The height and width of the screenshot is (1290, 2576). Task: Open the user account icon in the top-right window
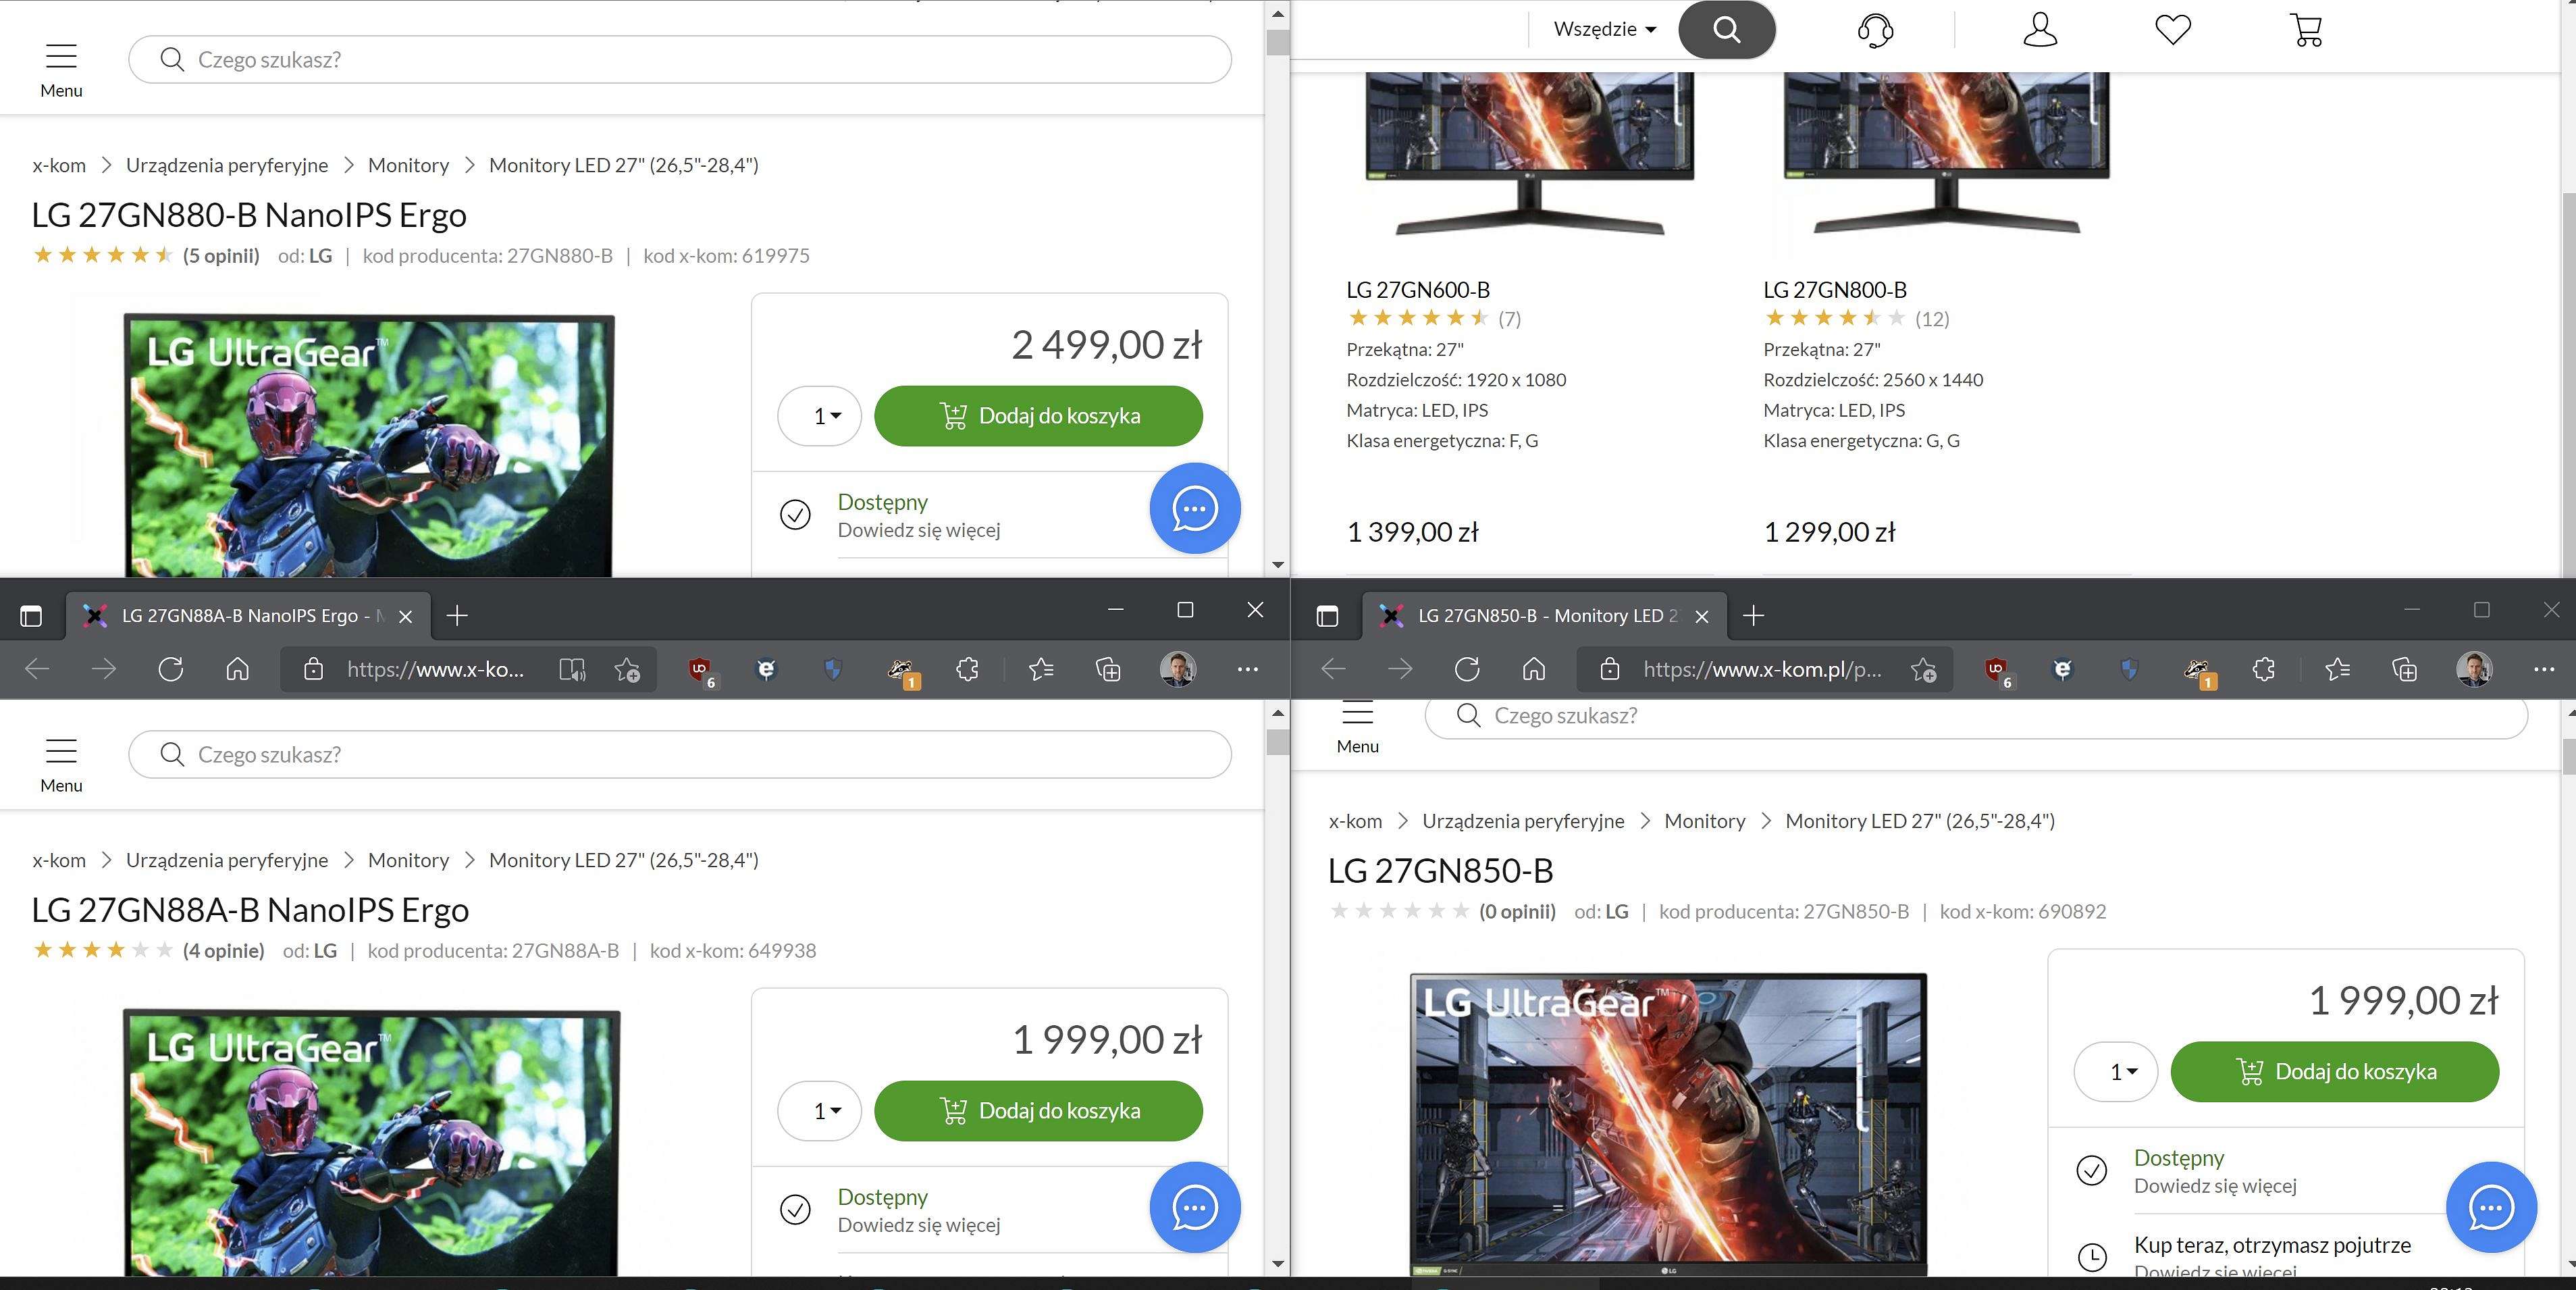pos(2040,30)
